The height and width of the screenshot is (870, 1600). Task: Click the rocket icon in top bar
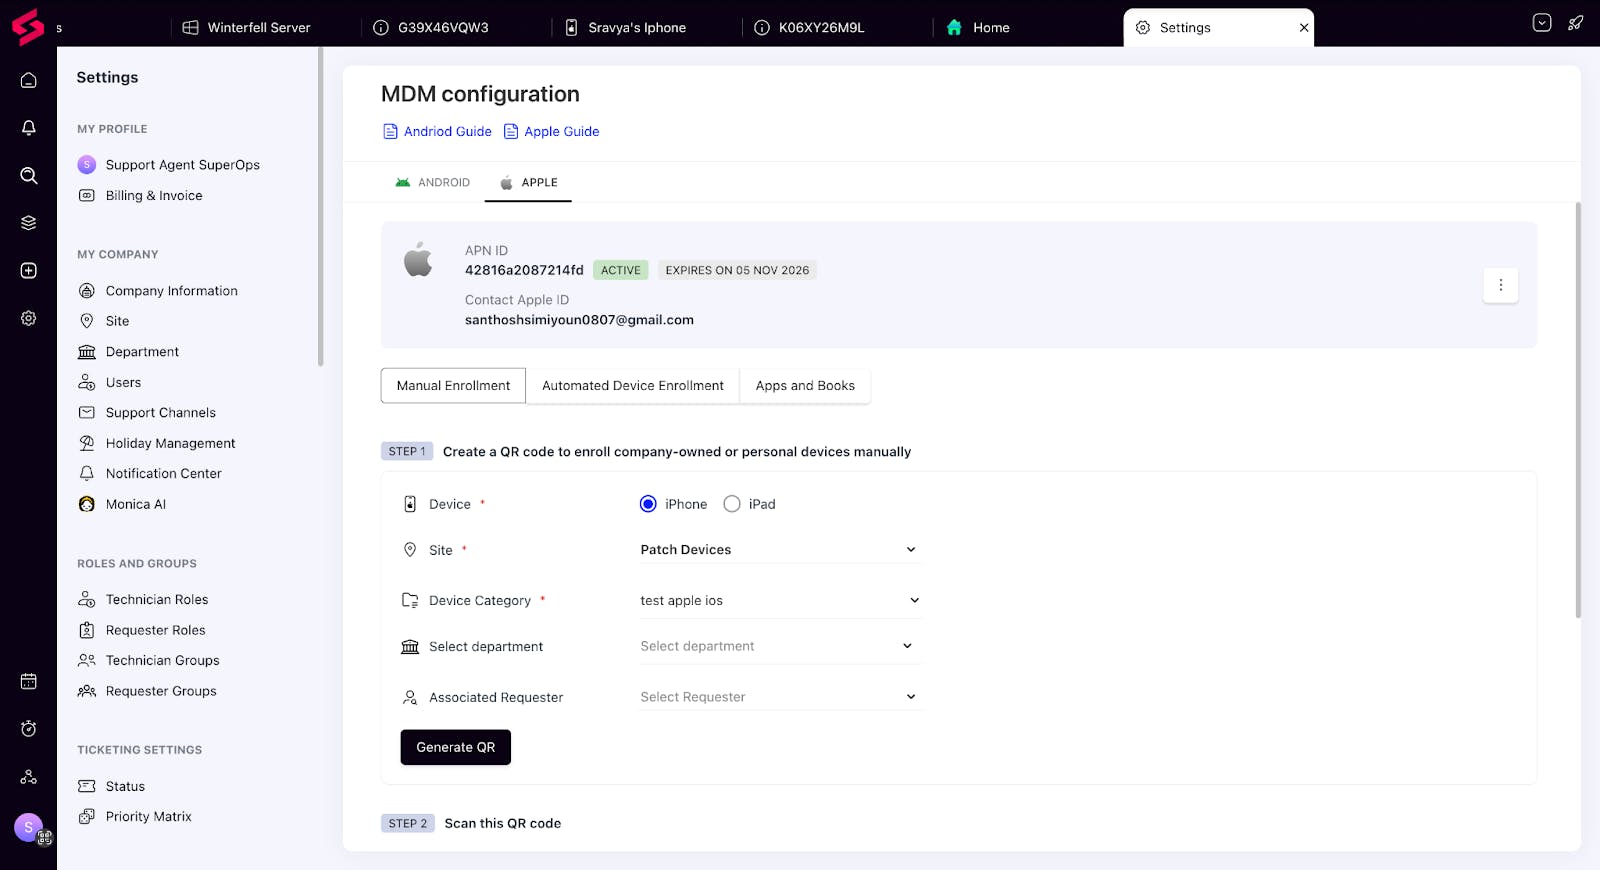[x=1575, y=23]
